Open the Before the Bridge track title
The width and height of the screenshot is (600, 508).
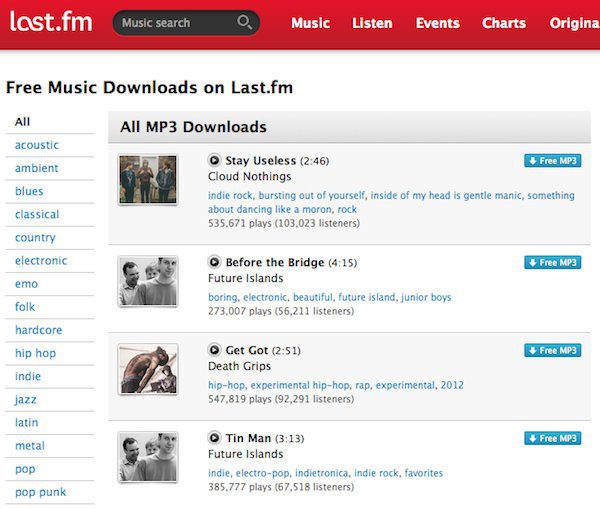[x=275, y=262]
